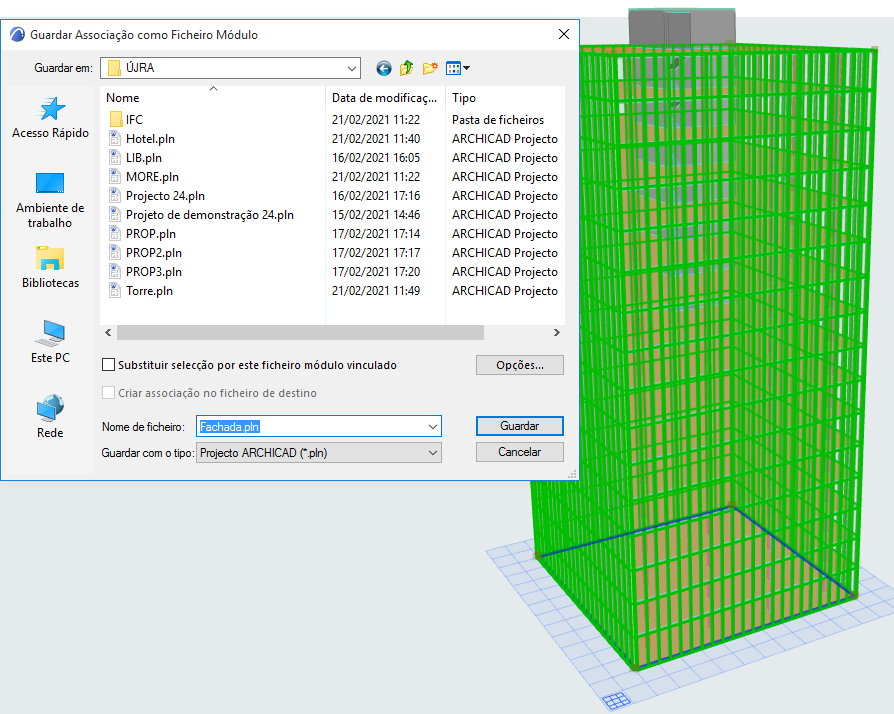The image size is (894, 714).
Task: Sort by Data de modificação column
Action: (x=384, y=98)
